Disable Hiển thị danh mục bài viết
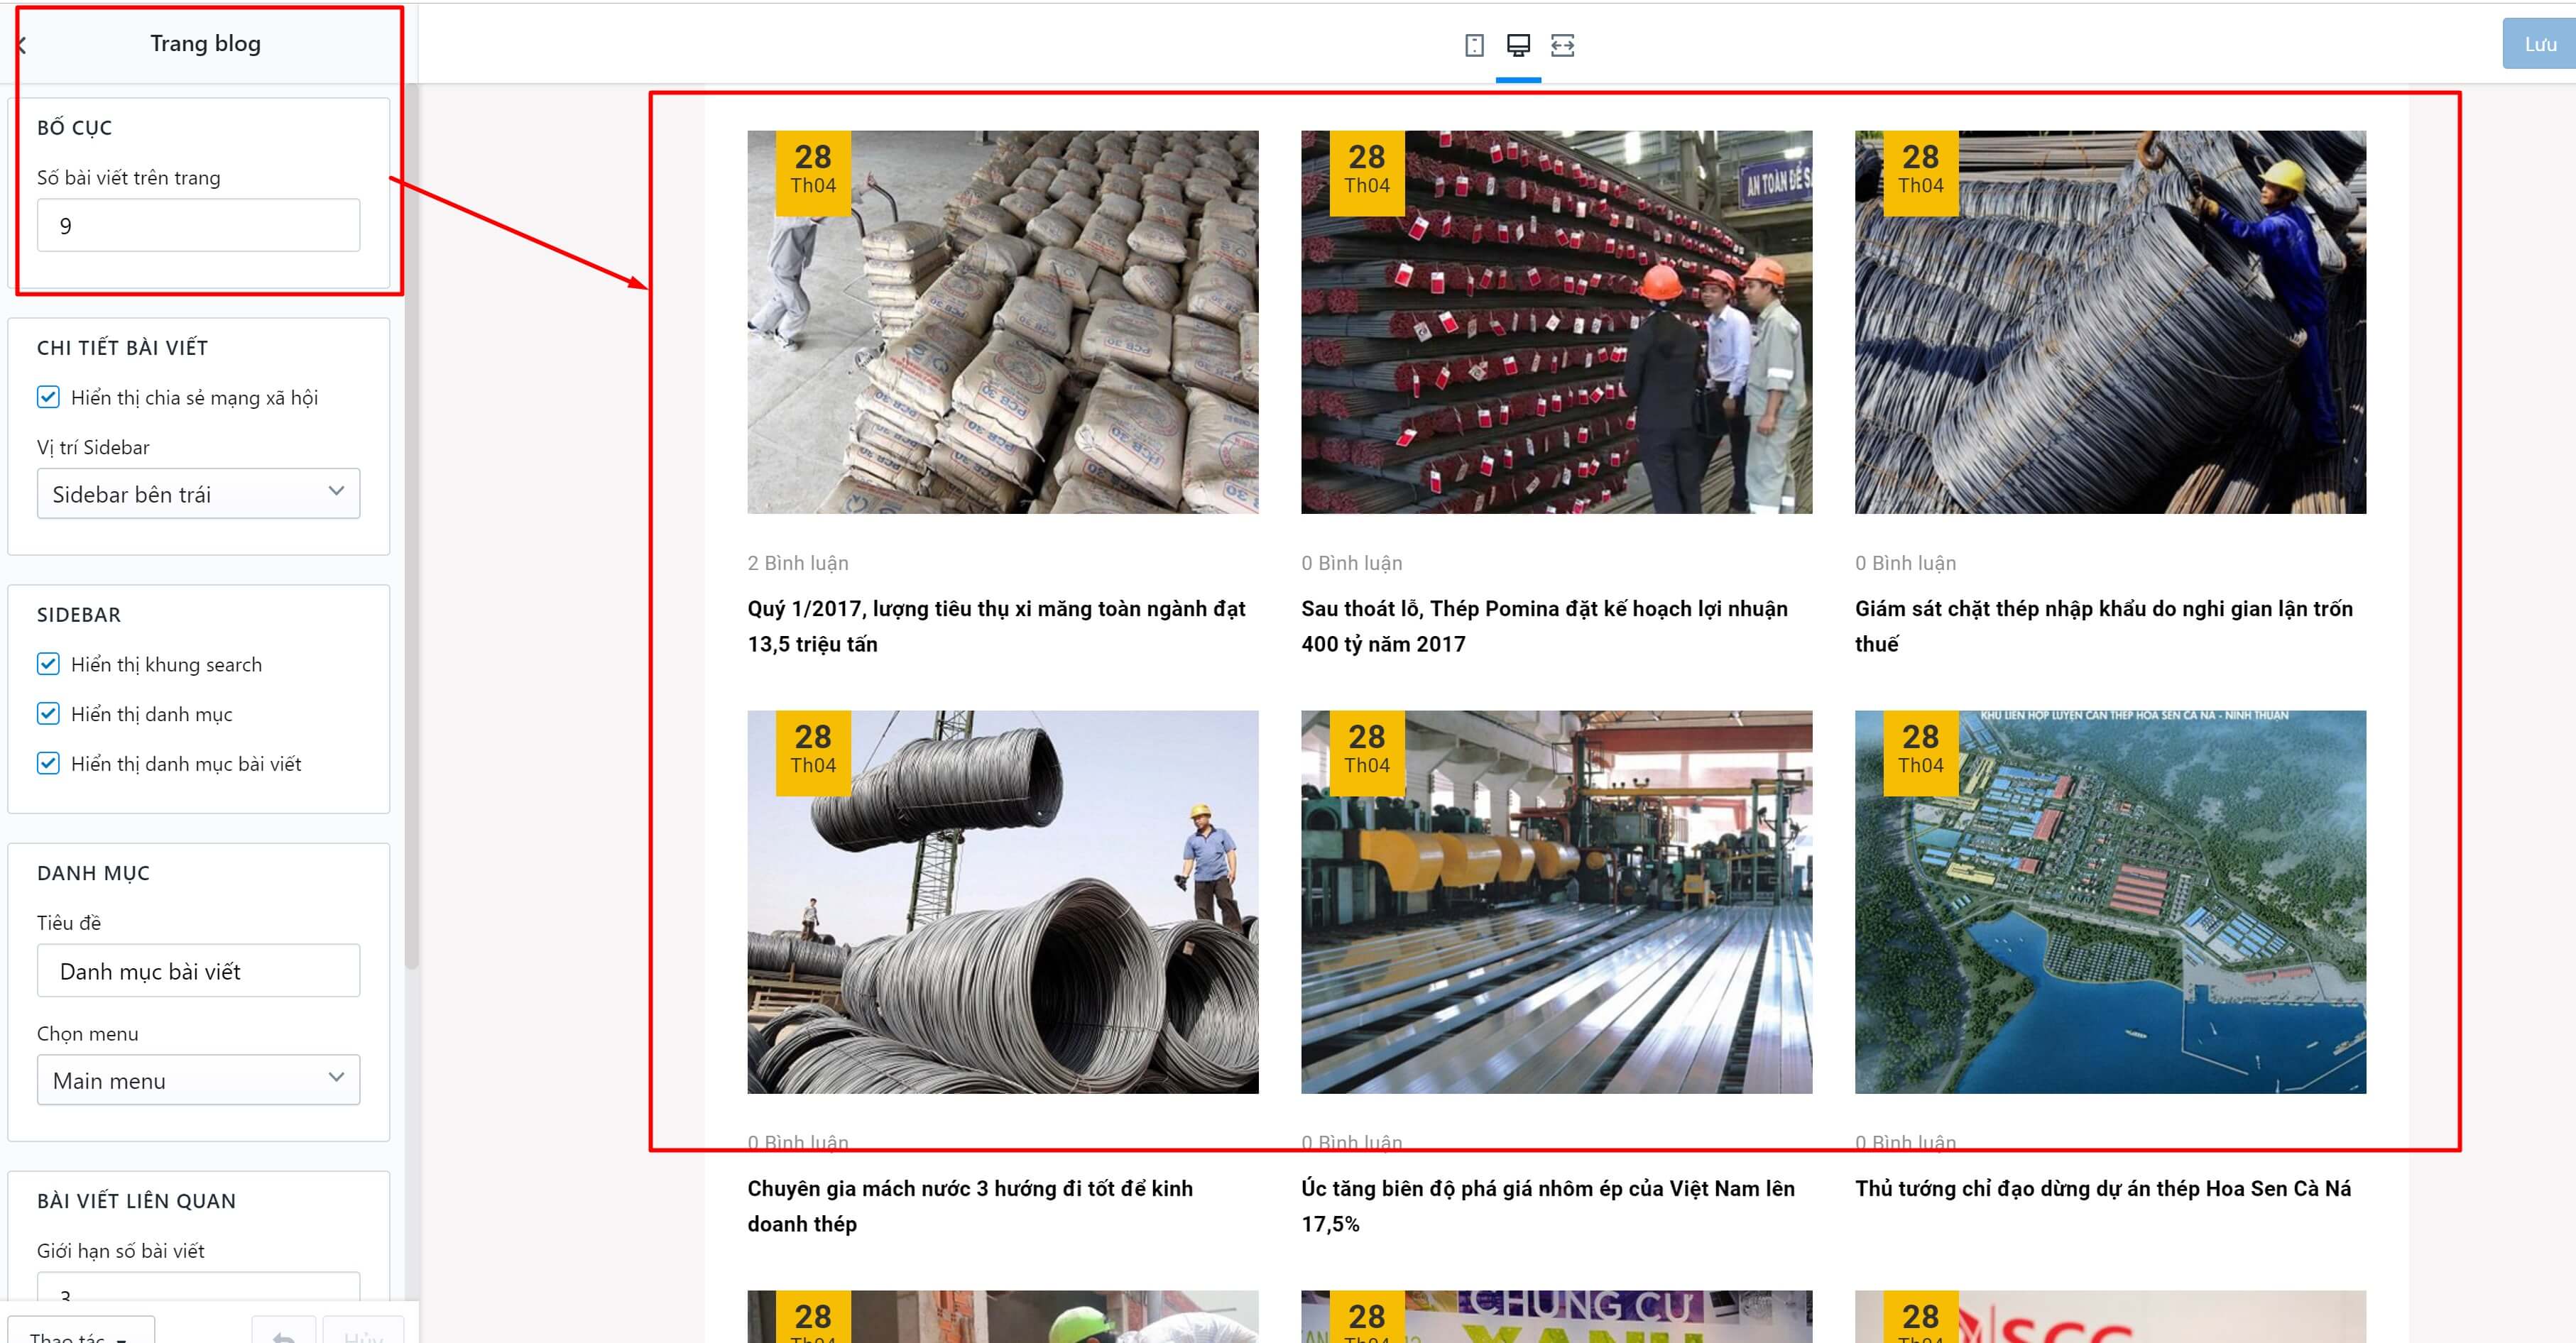This screenshot has height=1343, width=2576. tap(48, 763)
